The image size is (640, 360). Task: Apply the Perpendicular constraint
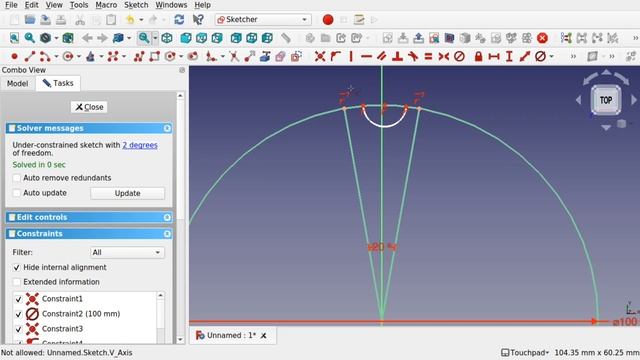tap(397, 56)
